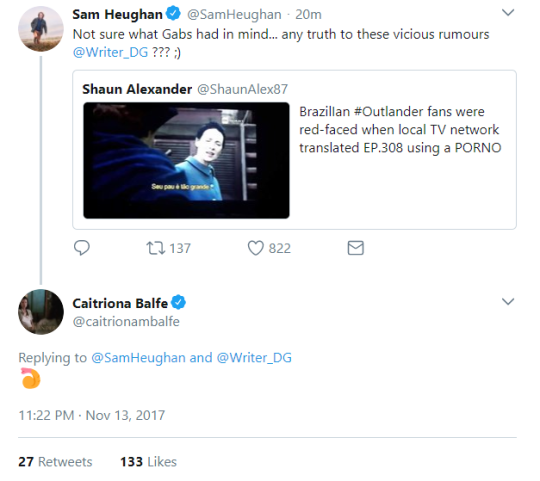View the 27 Retweets list
The image size is (540, 481).
point(55,462)
